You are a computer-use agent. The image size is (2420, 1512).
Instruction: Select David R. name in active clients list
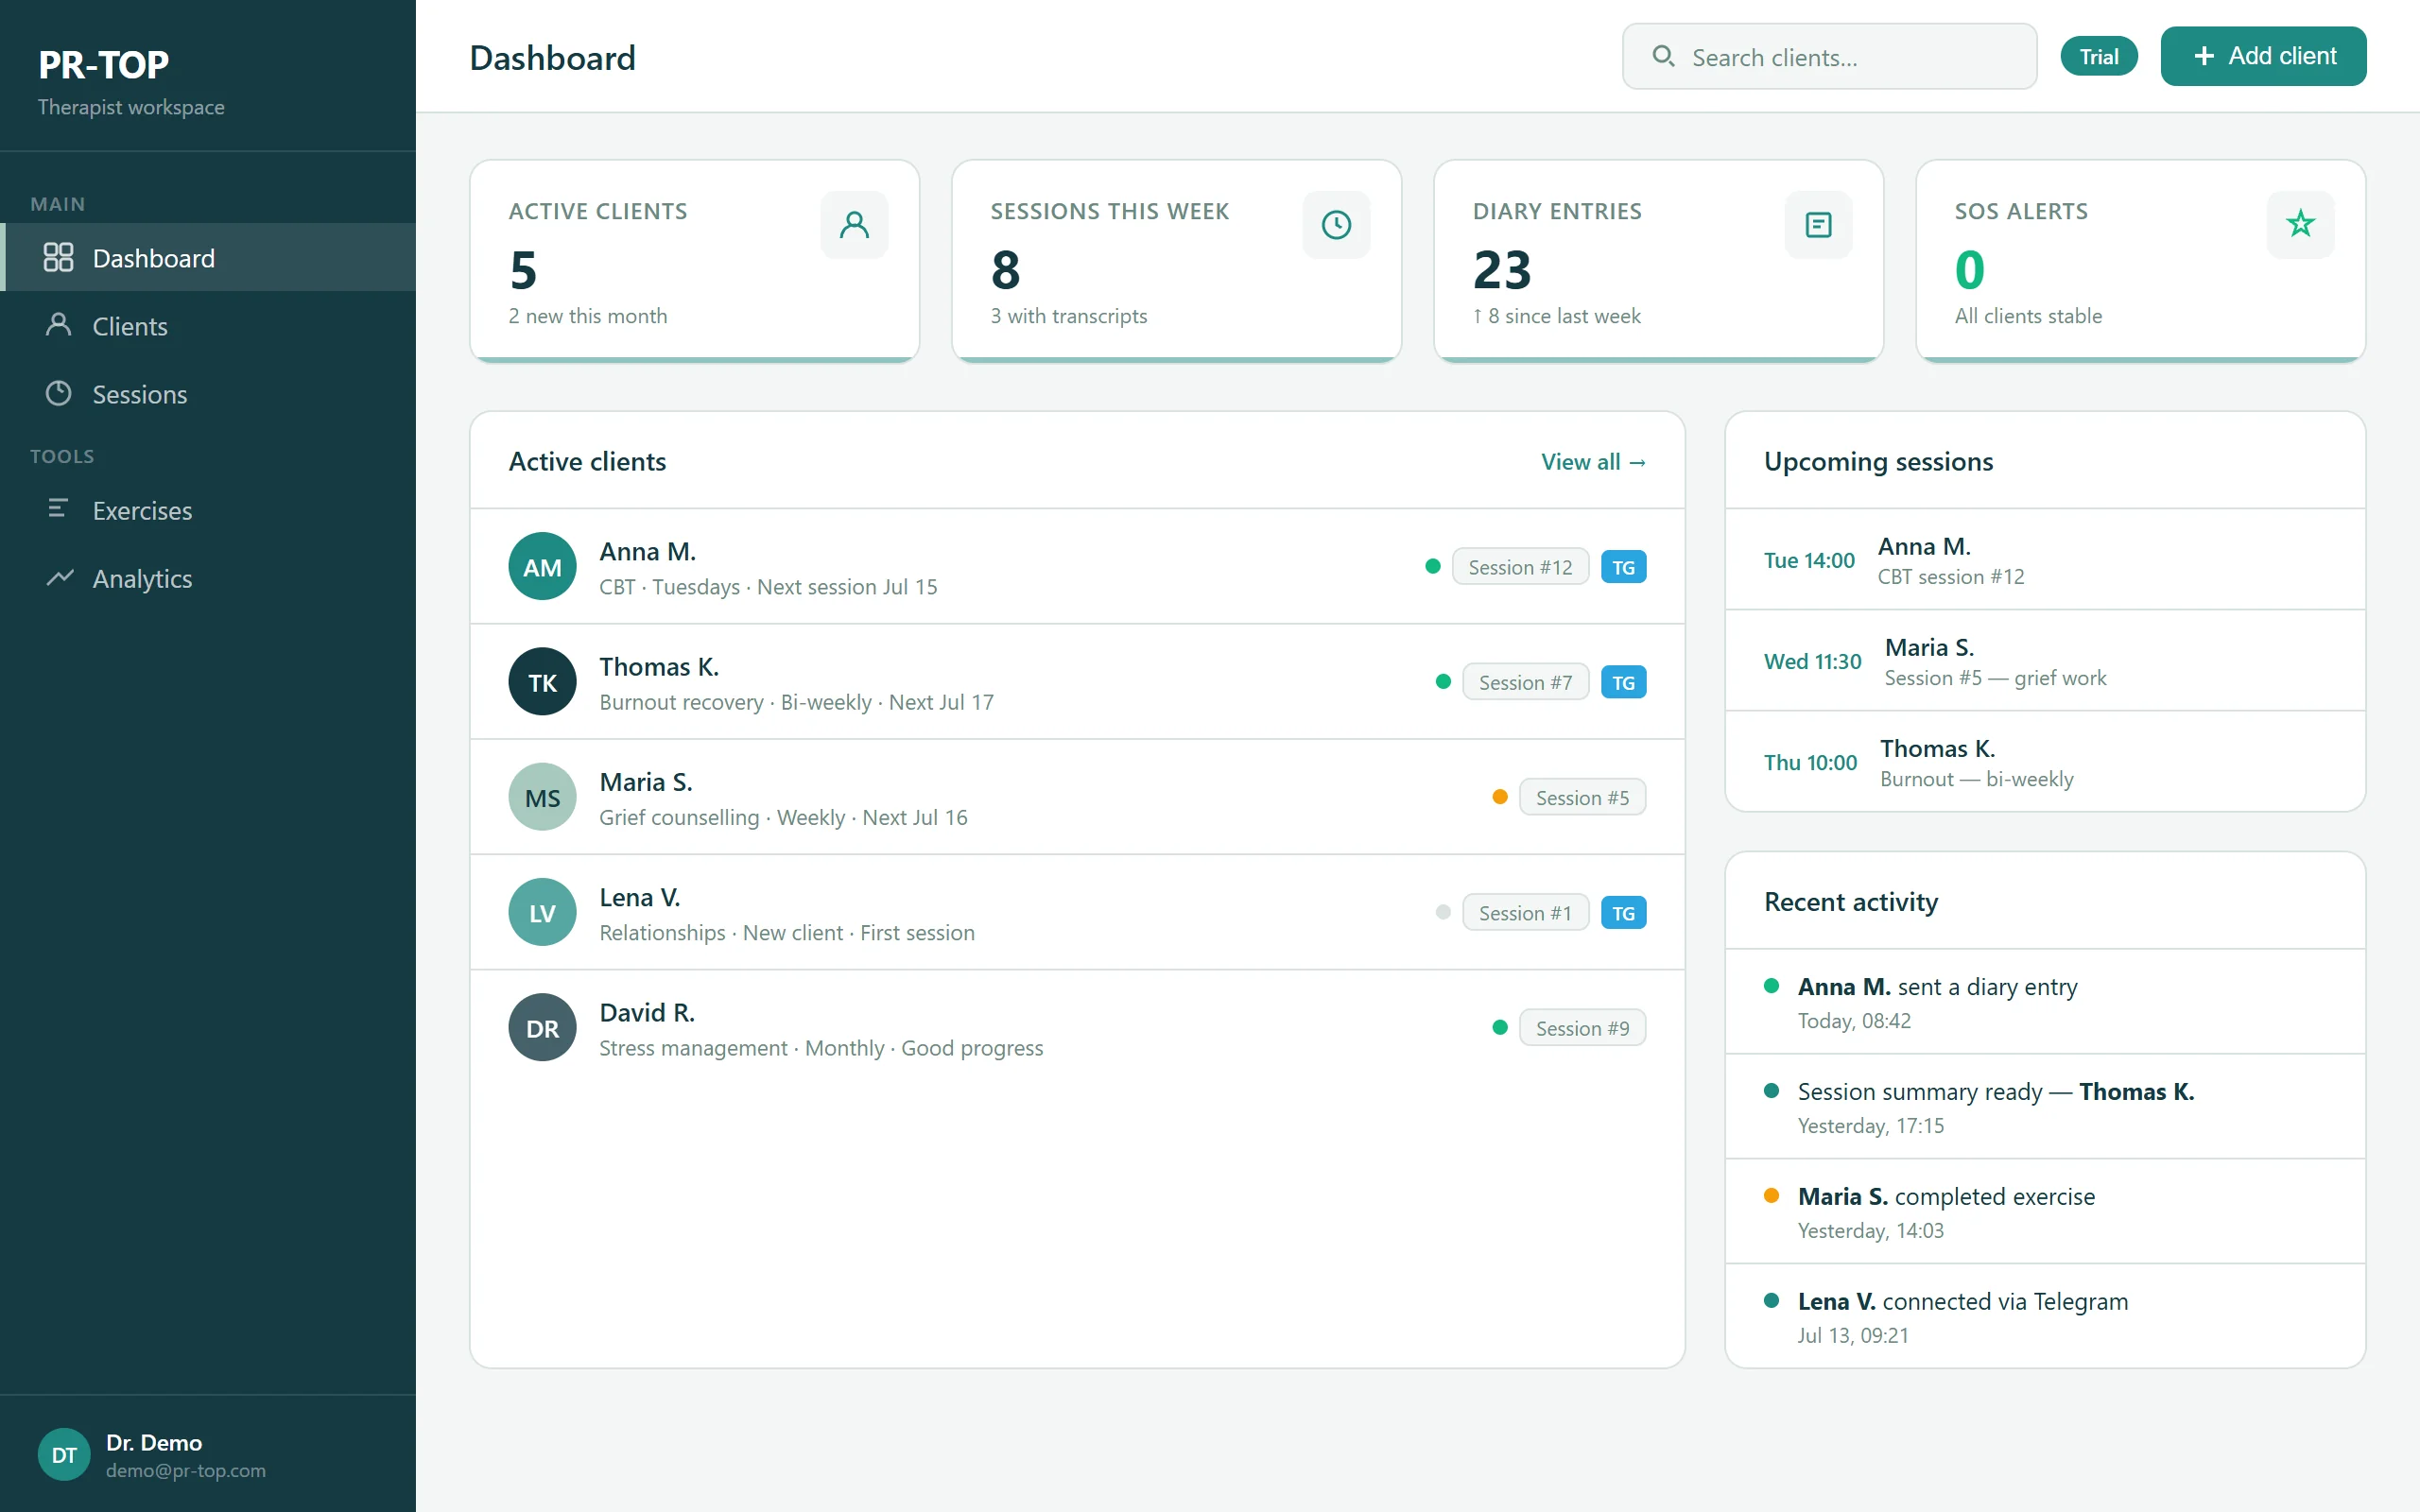646,1012
